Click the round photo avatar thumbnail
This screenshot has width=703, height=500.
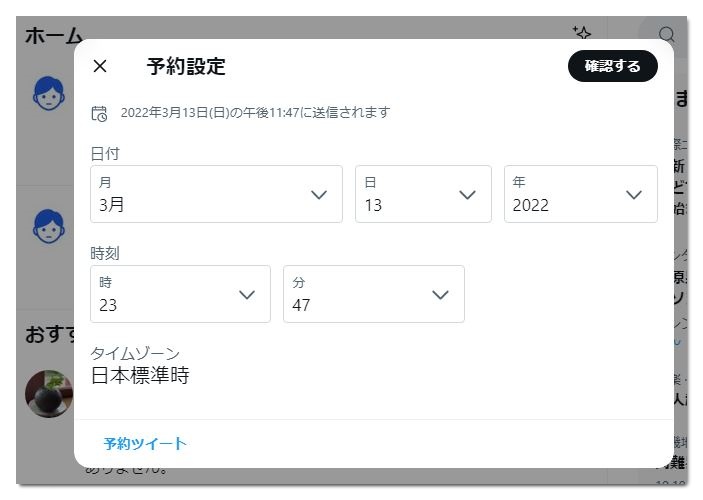49,394
